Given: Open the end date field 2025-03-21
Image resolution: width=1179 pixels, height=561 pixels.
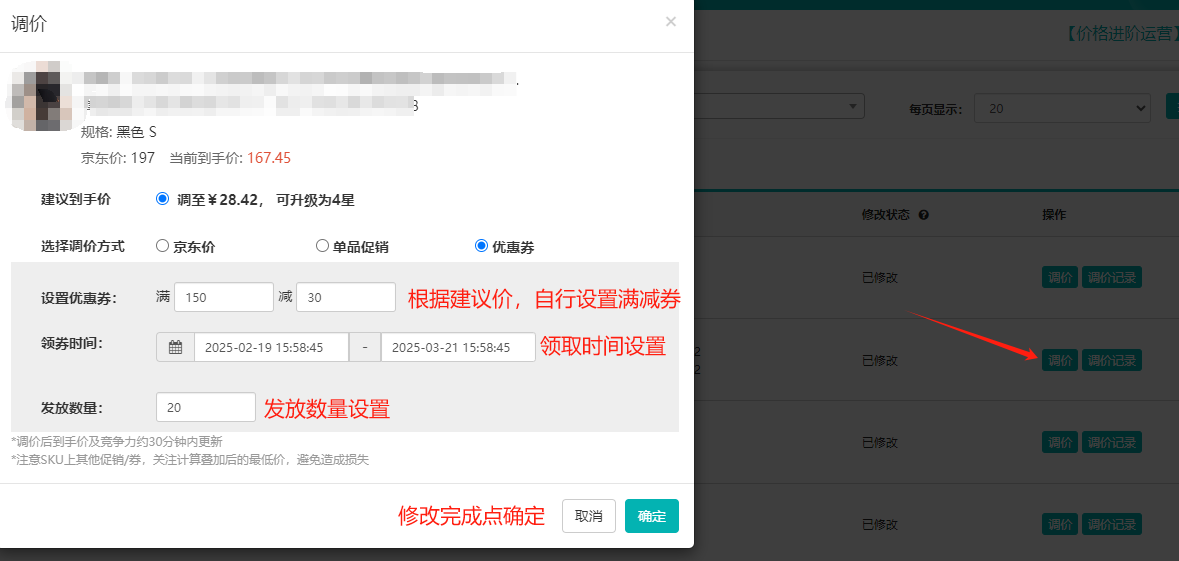Looking at the screenshot, I should (x=457, y=347).
